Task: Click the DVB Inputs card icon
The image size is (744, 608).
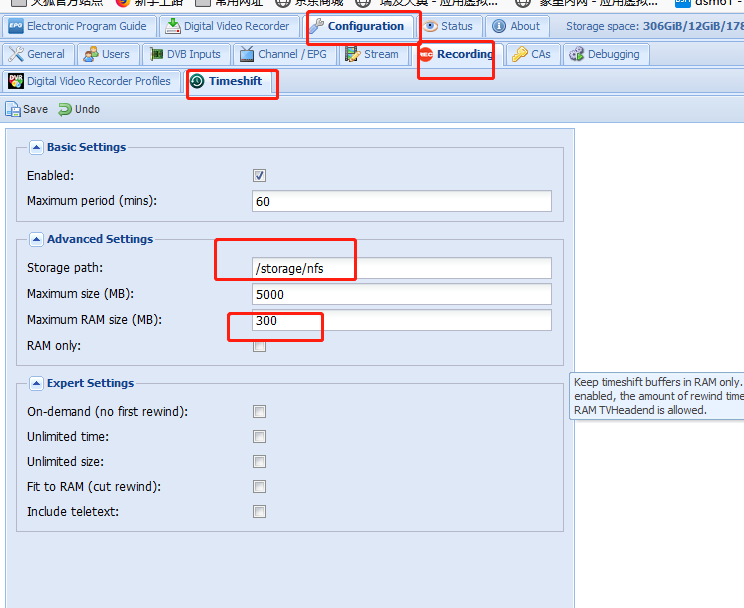Action: [x=157, y=54]
